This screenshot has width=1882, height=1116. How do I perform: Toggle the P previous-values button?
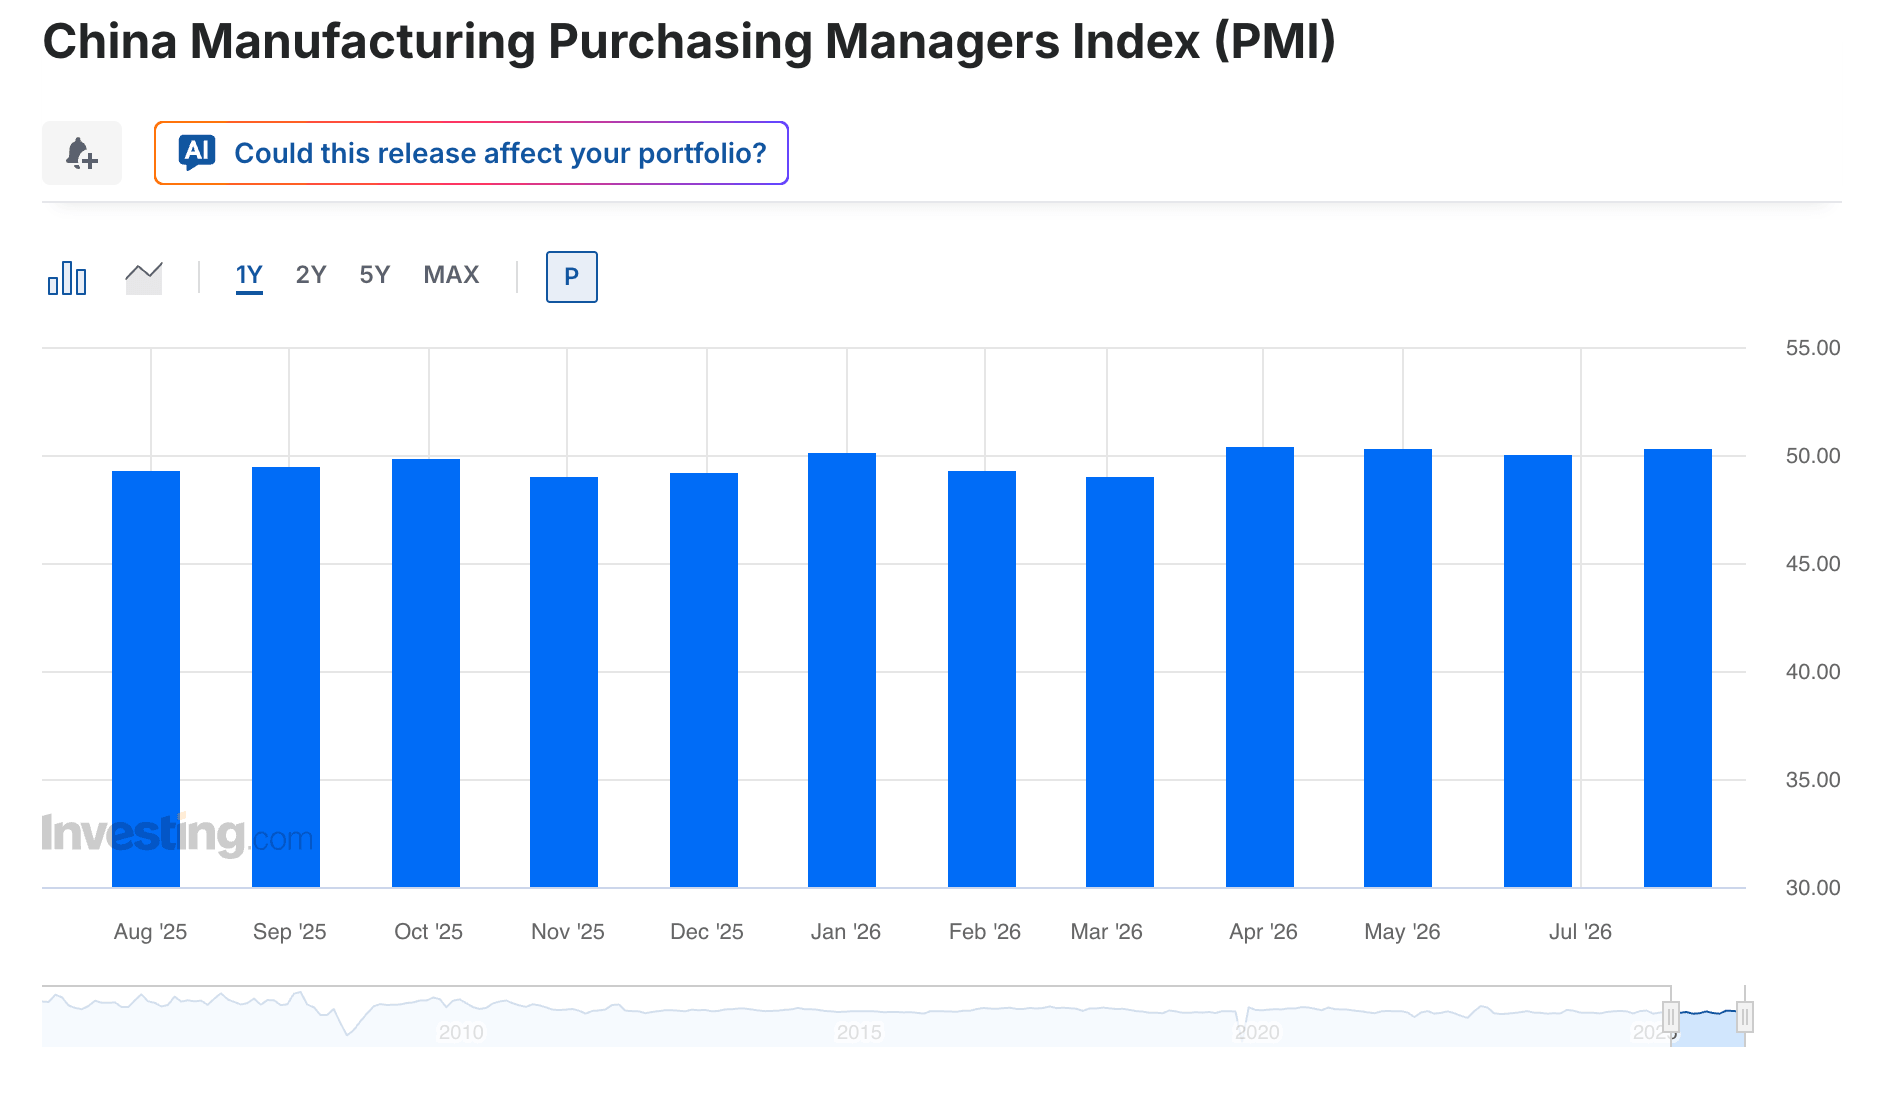point(572,277)
